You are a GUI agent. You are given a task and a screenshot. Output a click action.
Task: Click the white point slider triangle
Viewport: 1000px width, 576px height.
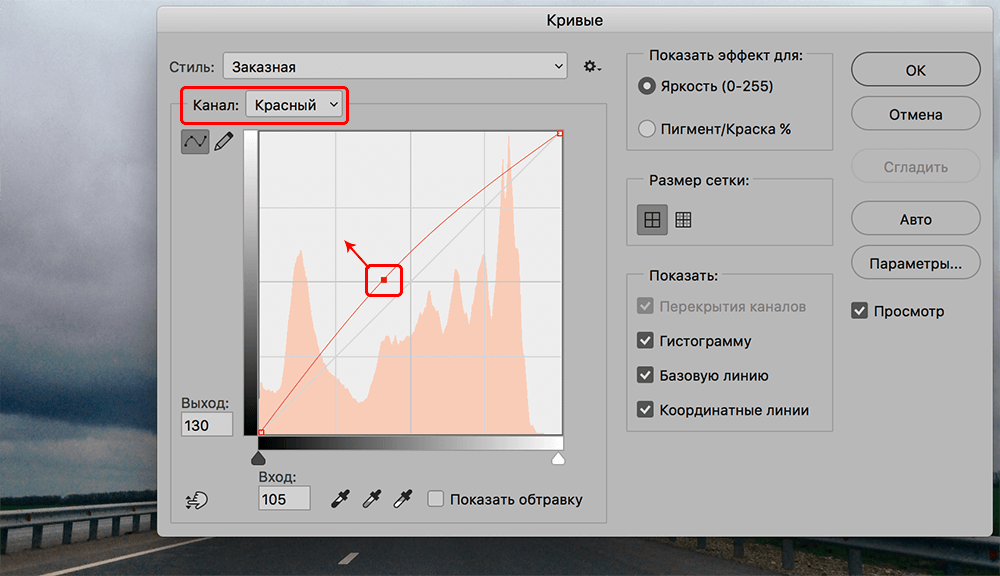point(559,458)
